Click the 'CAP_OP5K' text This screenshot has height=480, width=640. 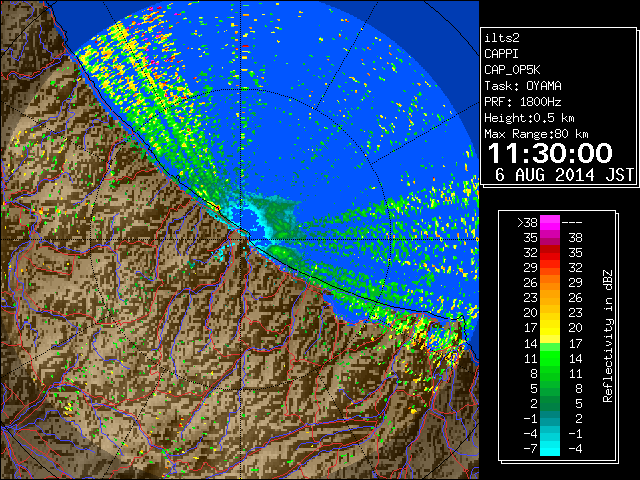512,70
